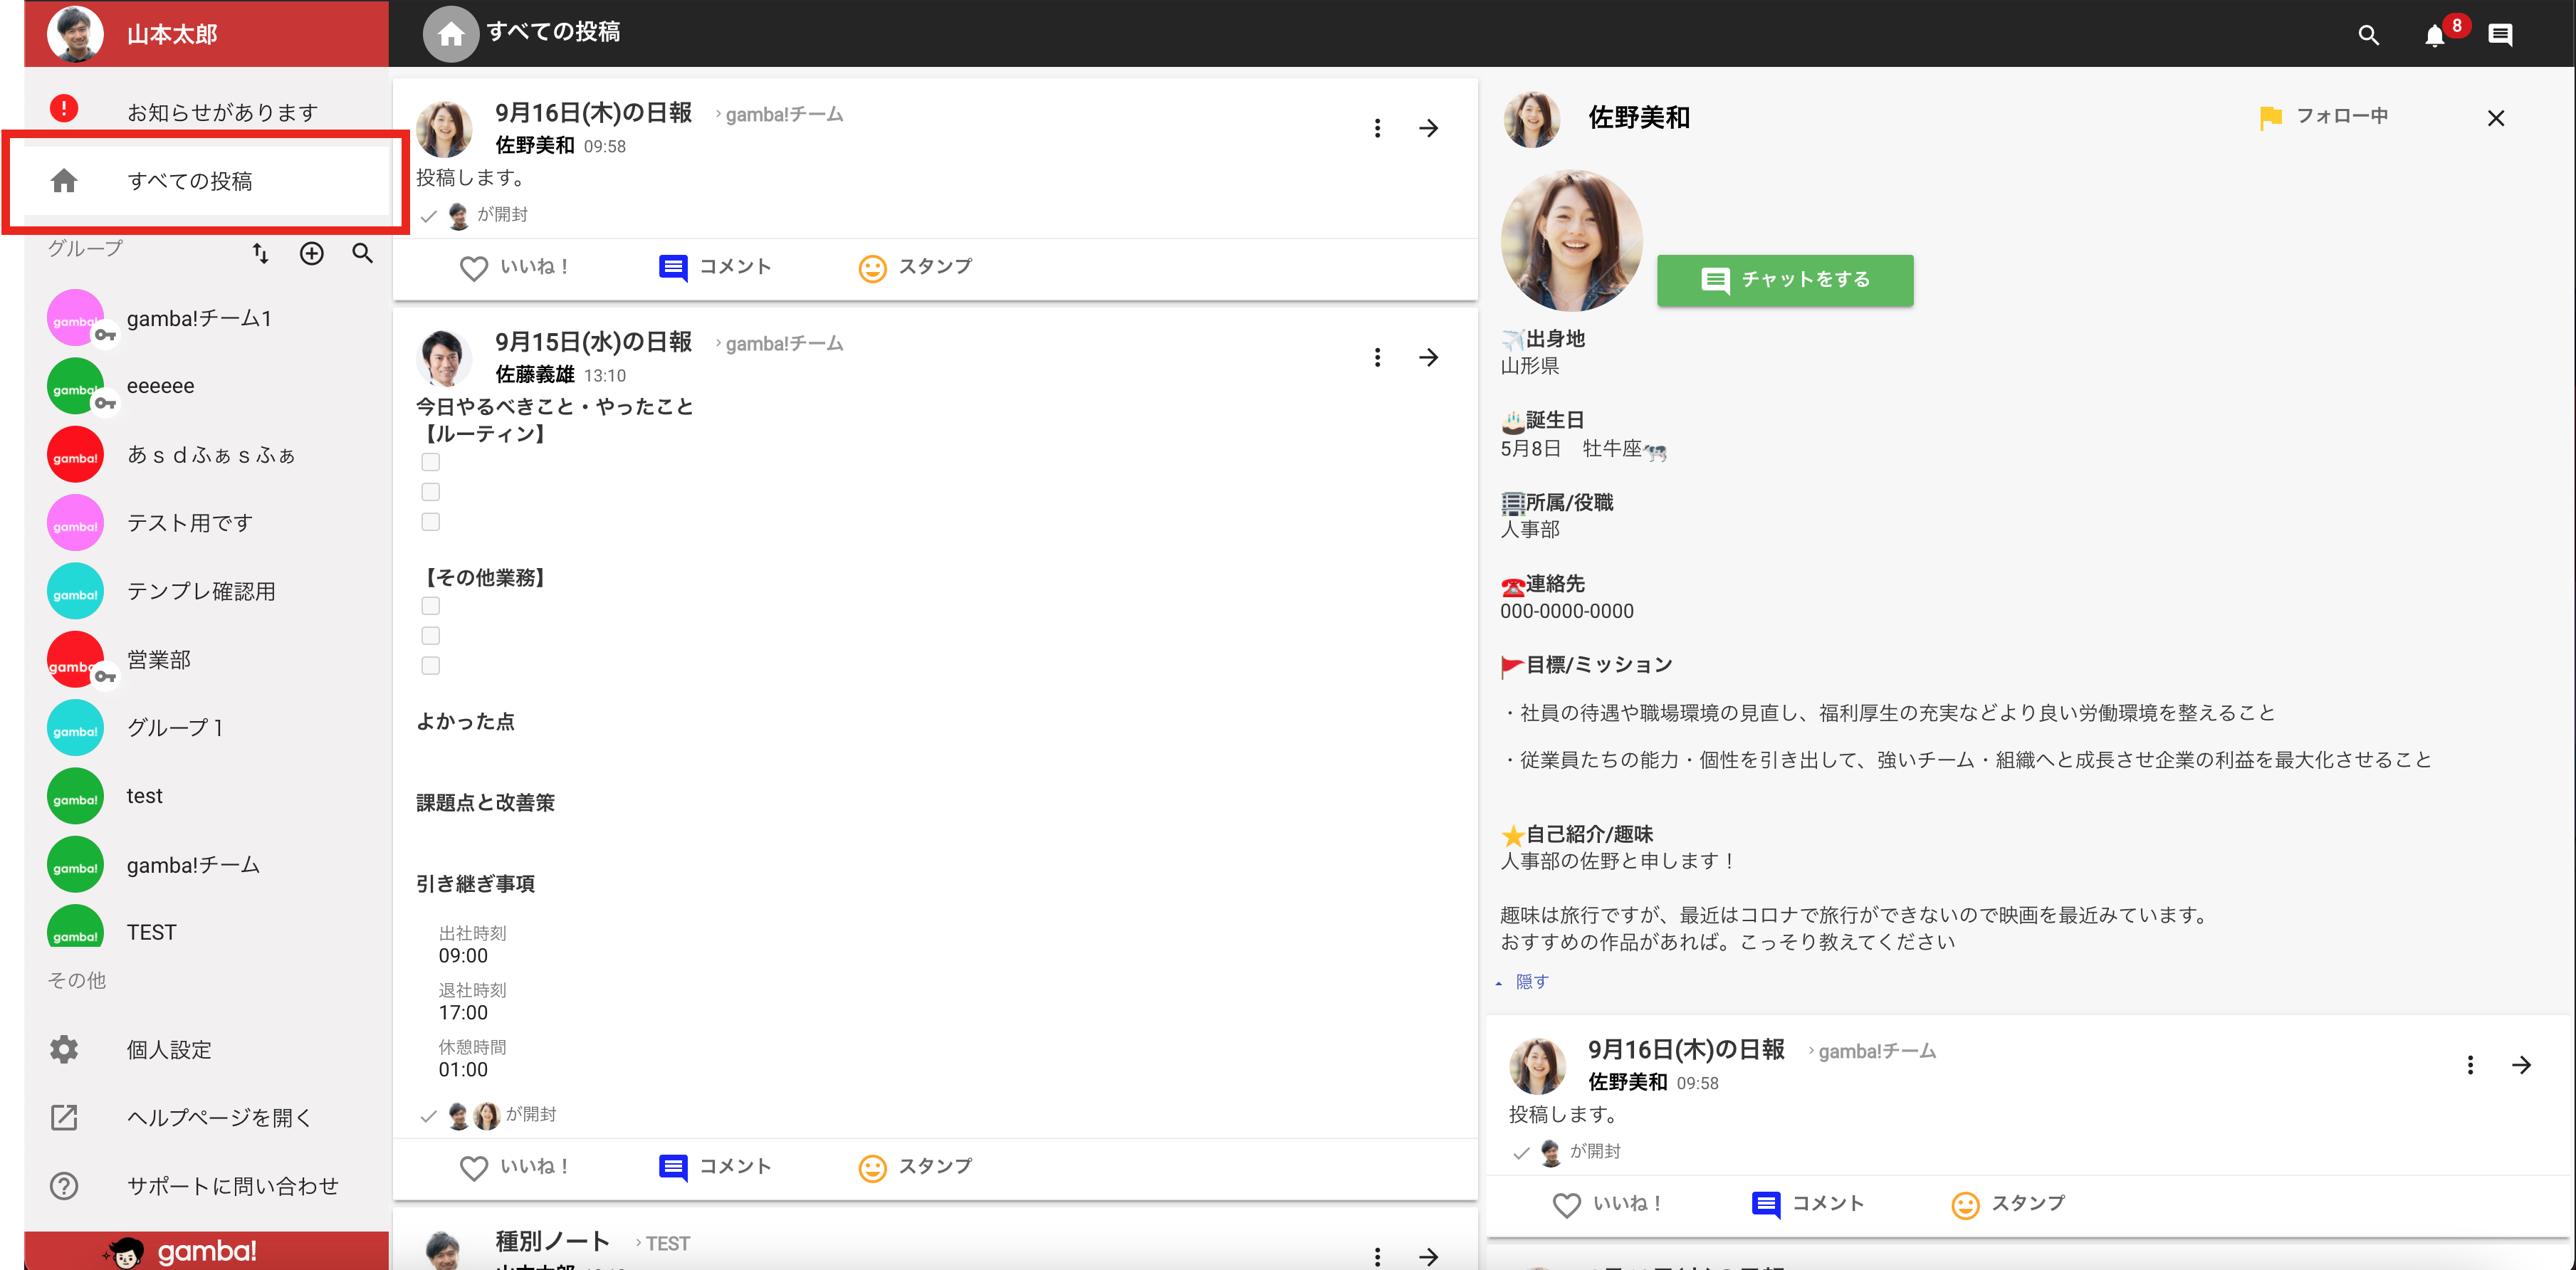Open the chat messages icon in header

click(2501, 35)
